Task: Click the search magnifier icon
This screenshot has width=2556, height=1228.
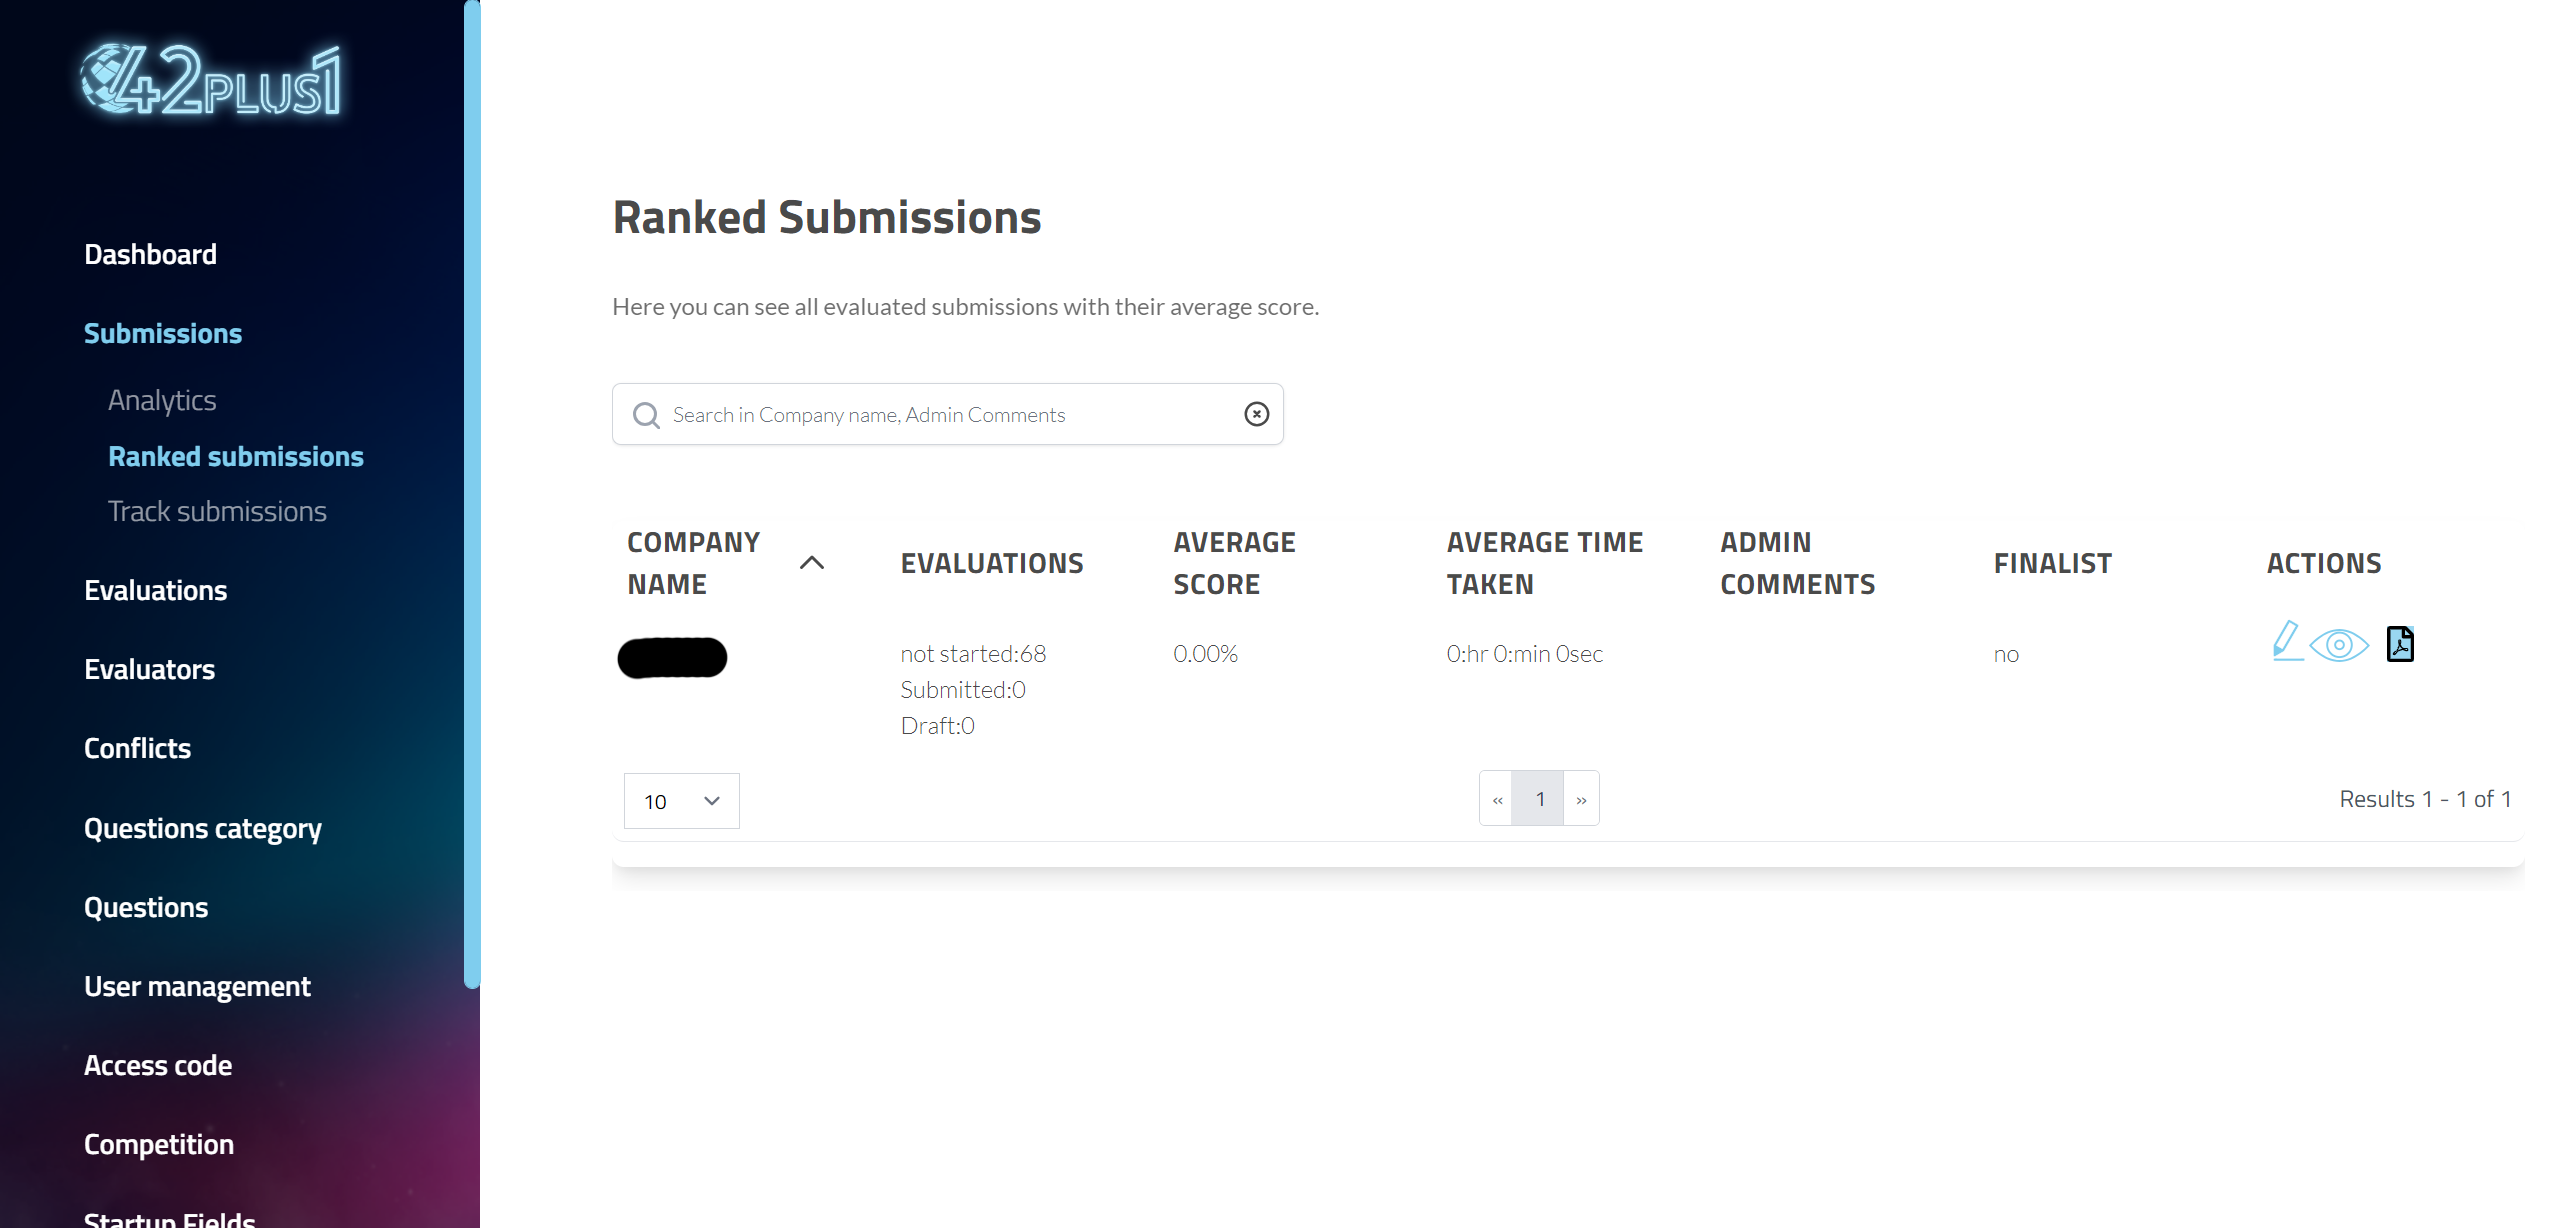Action: (x=647, y=415)
